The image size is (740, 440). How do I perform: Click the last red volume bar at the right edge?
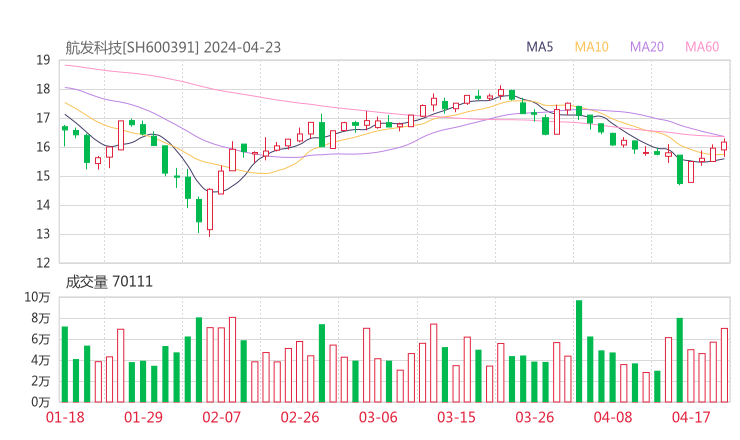(x=724, y=365)
